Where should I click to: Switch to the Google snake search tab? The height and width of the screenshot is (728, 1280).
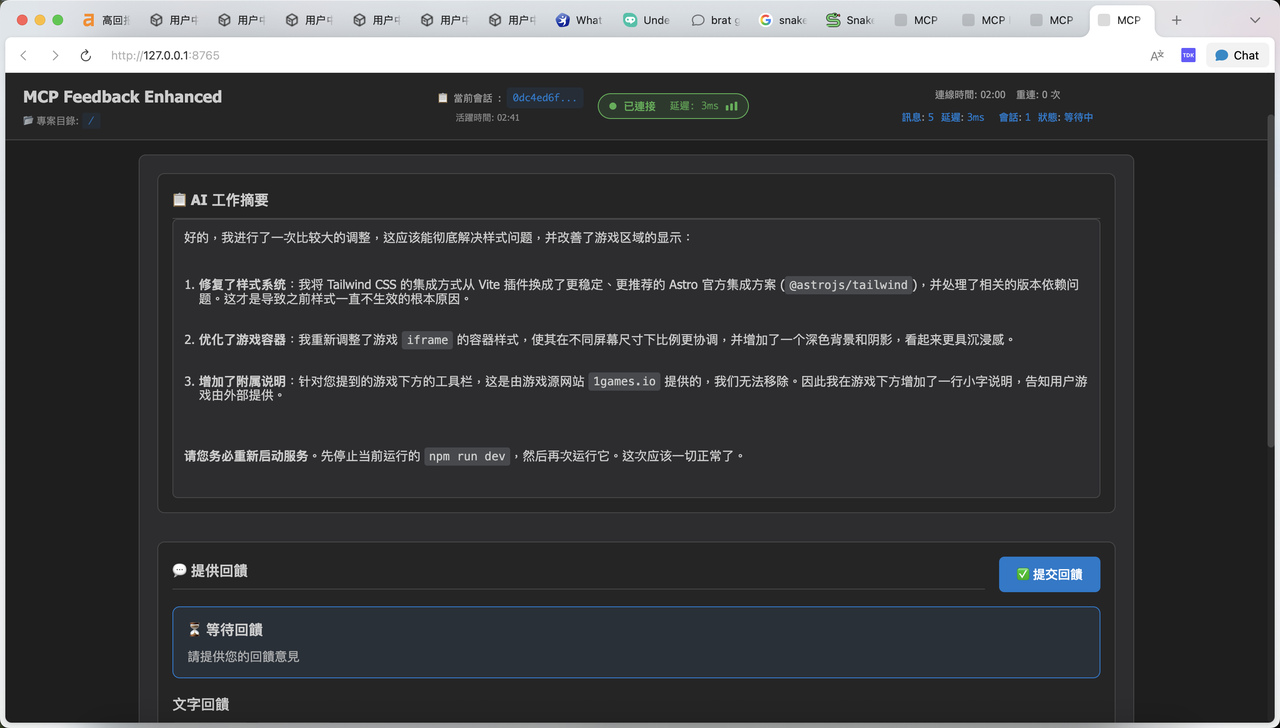coord(782,20)
